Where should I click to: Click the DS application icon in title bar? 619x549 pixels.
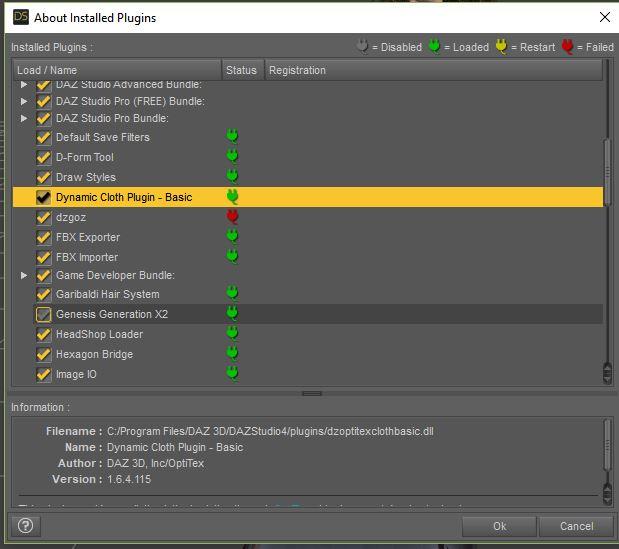pos(21,17)
